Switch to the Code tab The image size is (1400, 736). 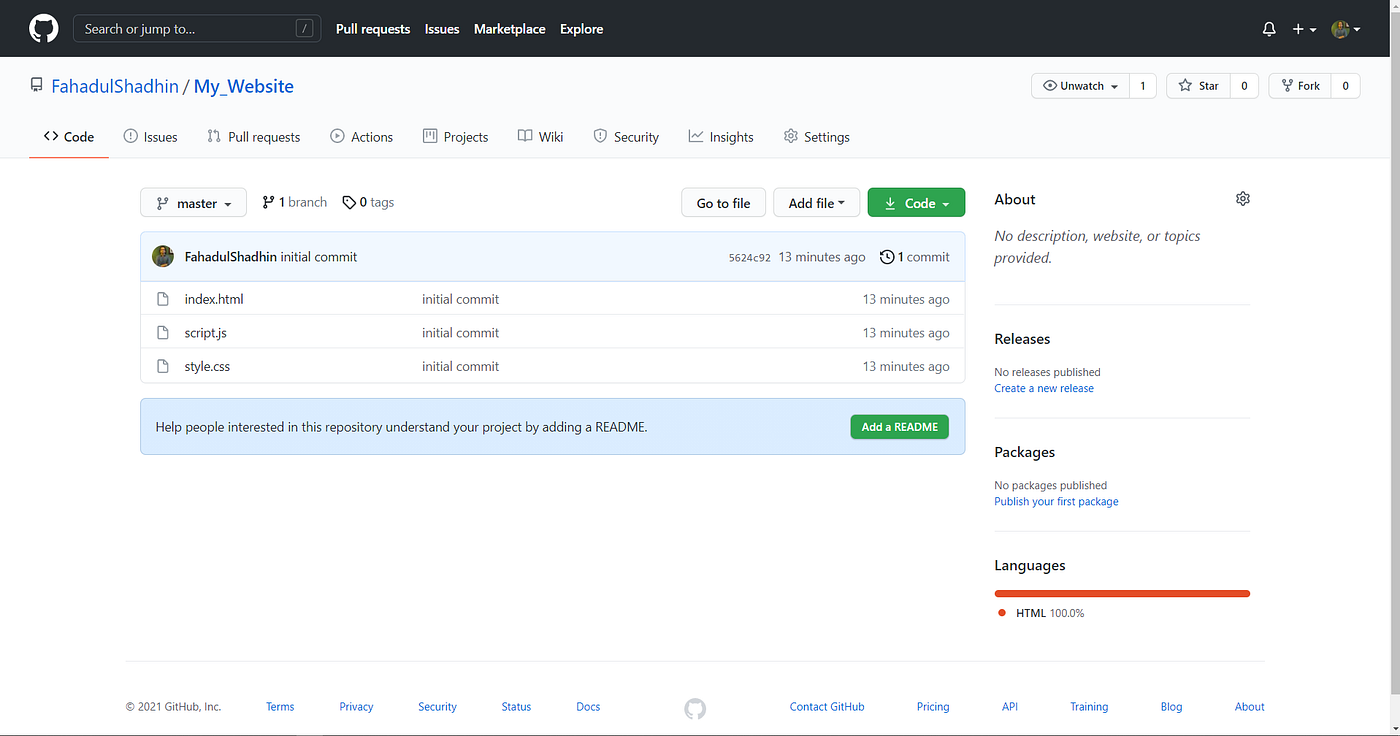point(69,137)
